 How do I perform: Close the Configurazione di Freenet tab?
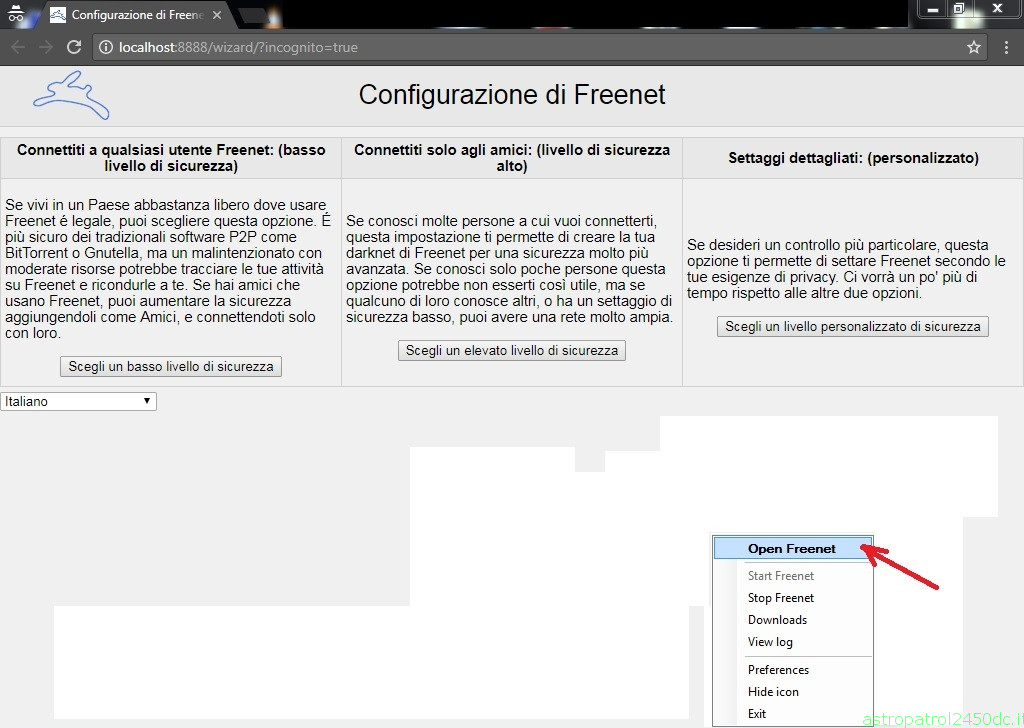(x=217, y=14)
